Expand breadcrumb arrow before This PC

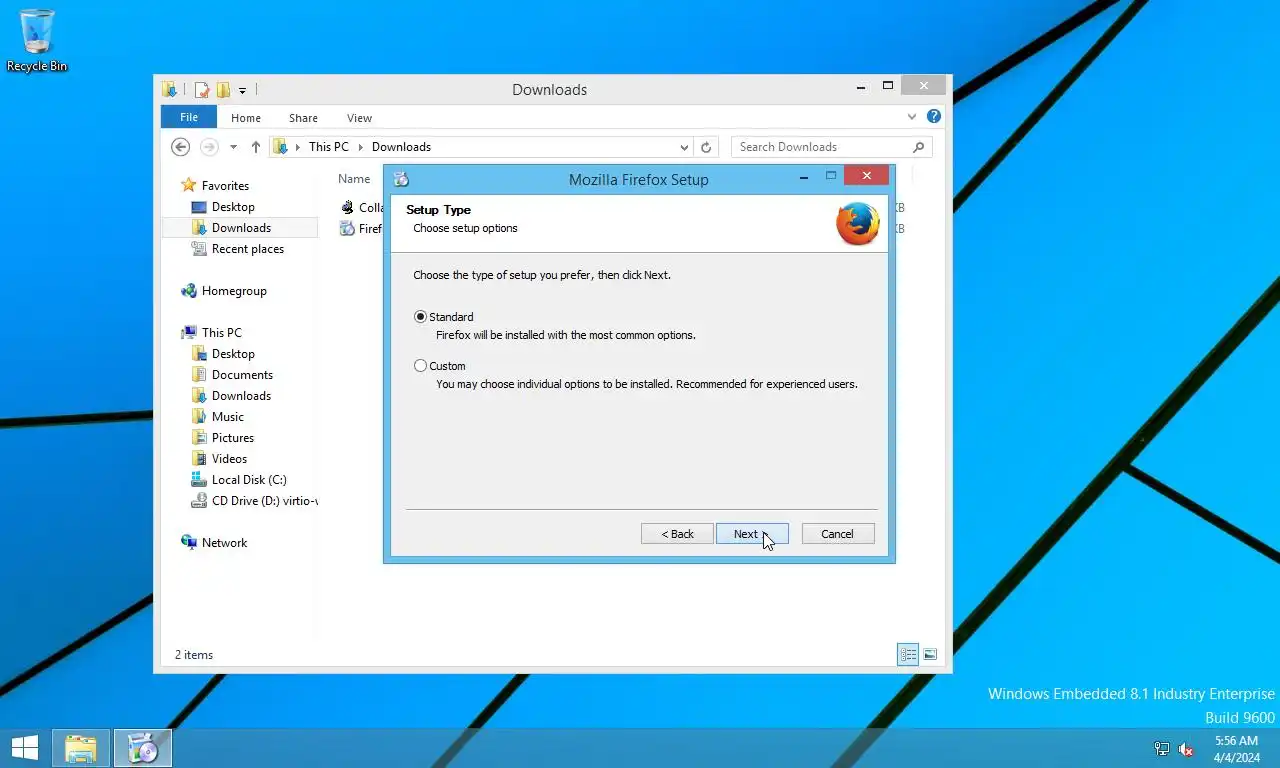(297, 147)
